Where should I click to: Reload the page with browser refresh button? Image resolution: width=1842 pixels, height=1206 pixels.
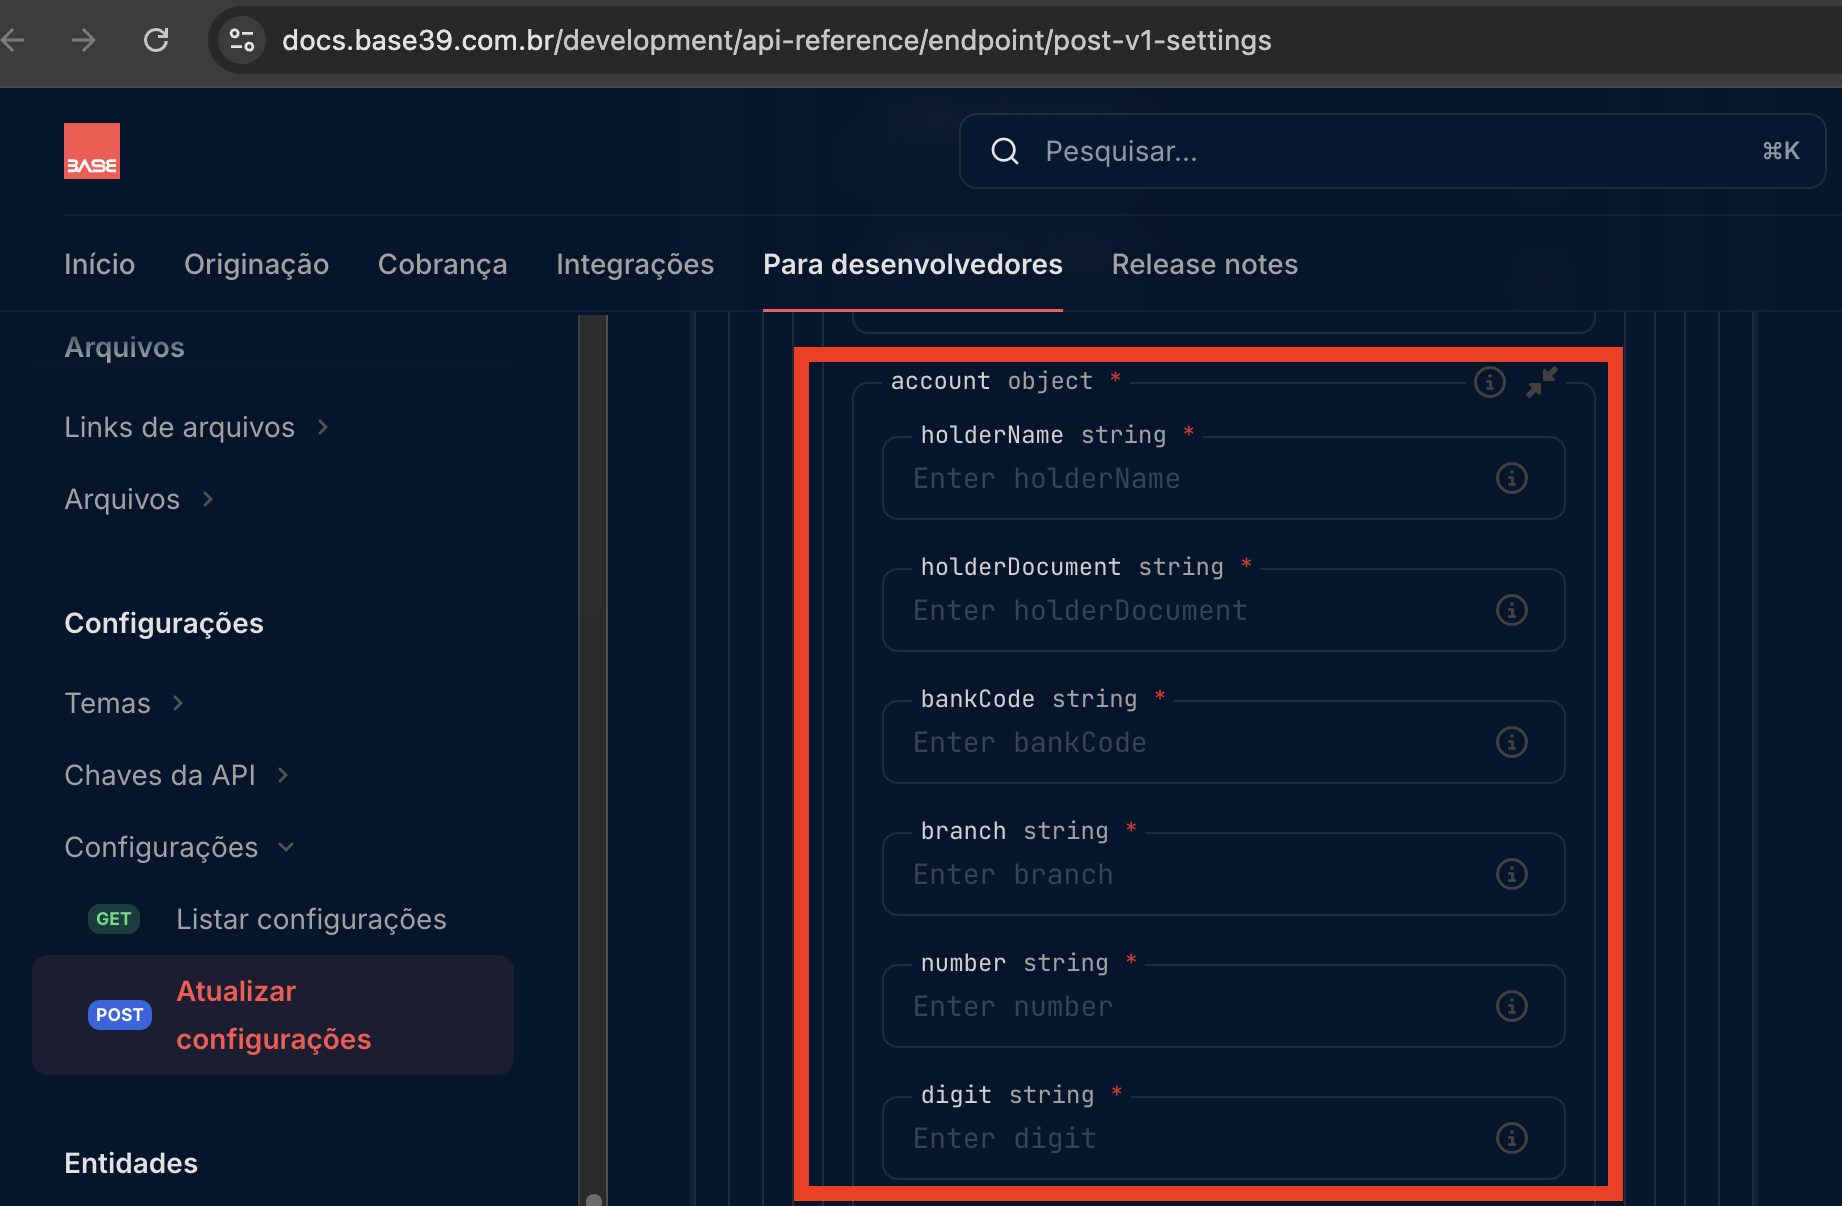[156, 40]
